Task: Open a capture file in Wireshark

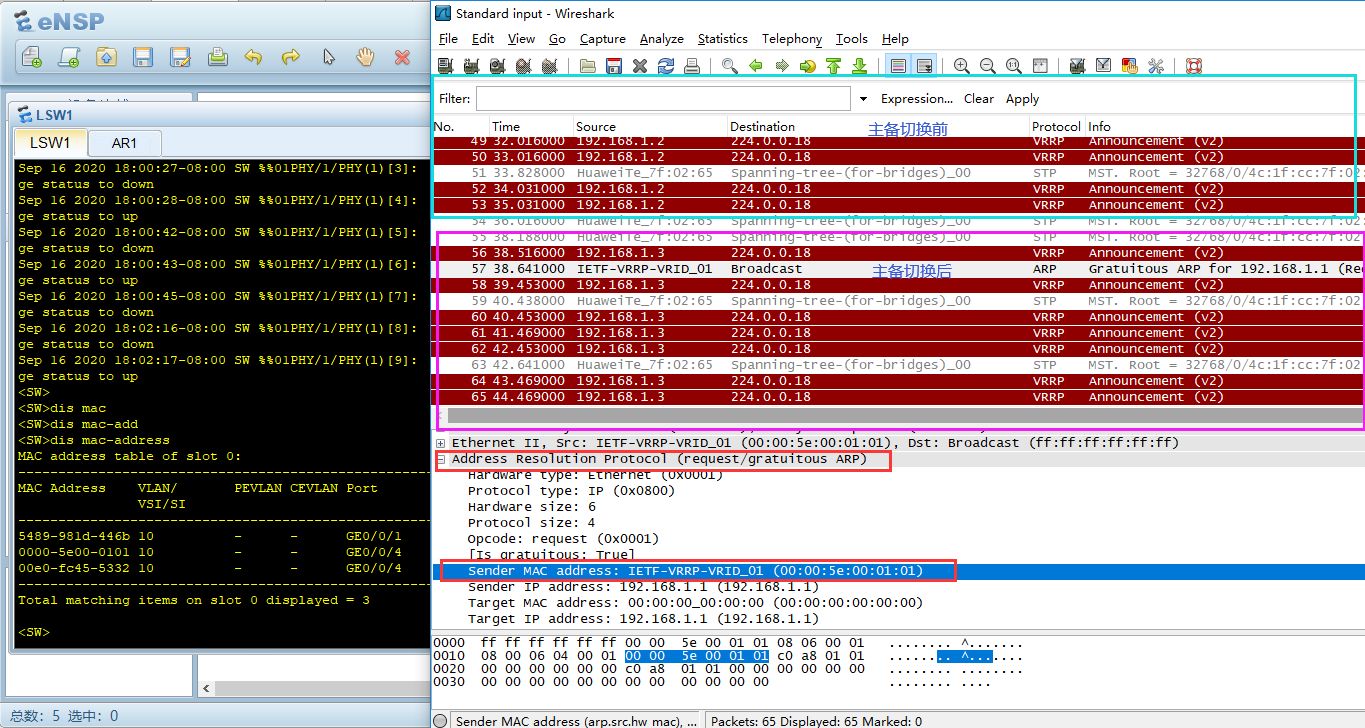Action: 588,66
